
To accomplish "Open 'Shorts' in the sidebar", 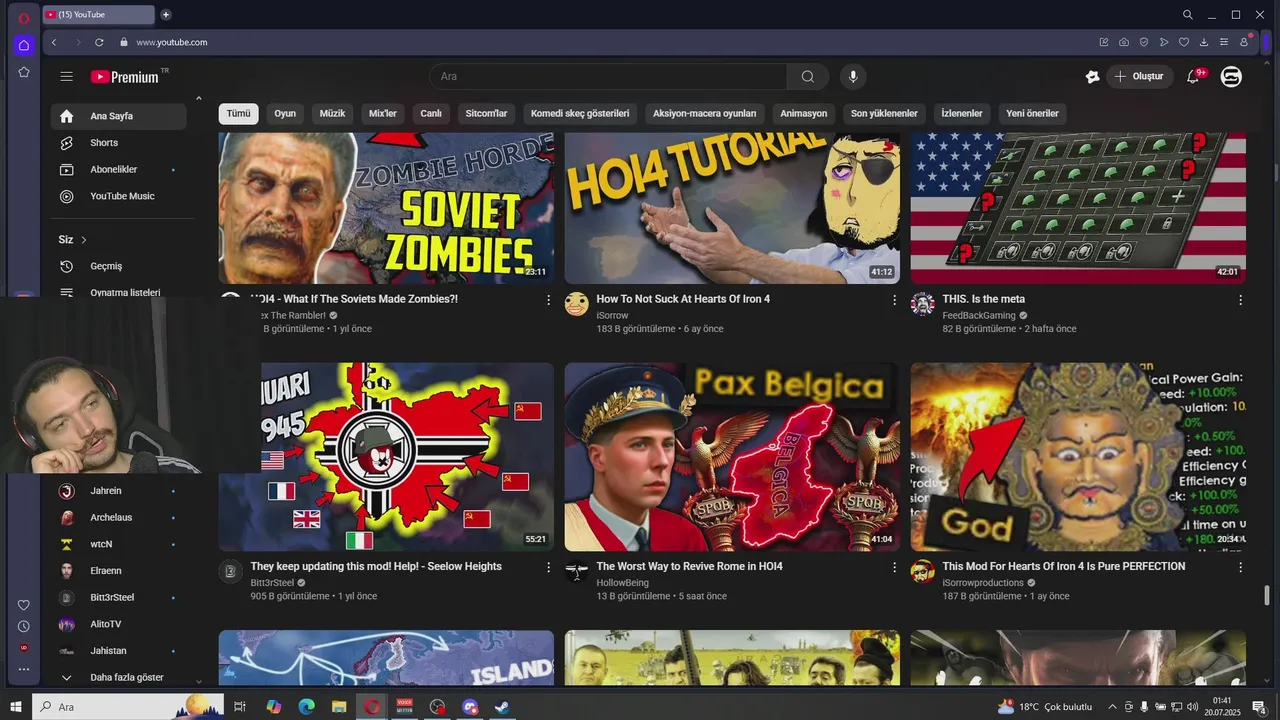I will click(x=119, y=143).
